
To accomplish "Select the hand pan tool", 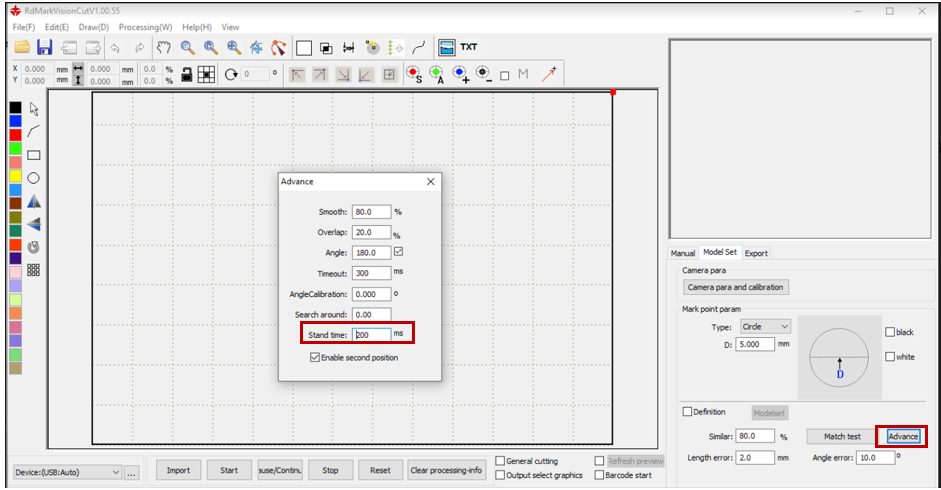I will click(164, 47).
